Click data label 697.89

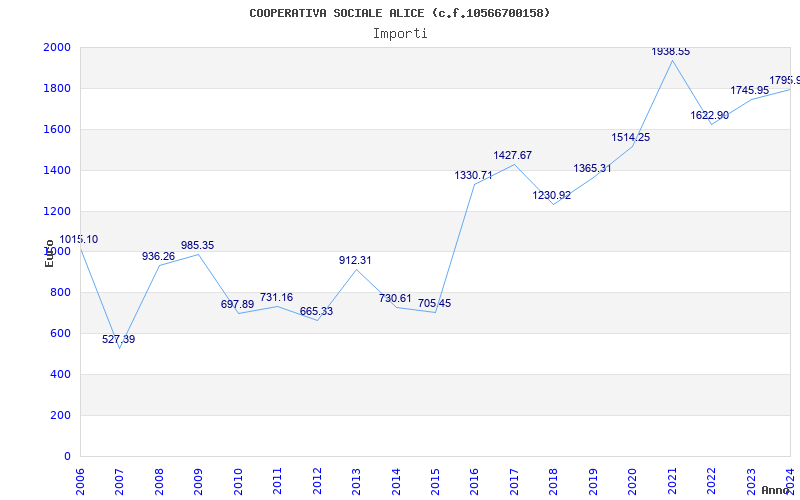click(x=237, y=304)
